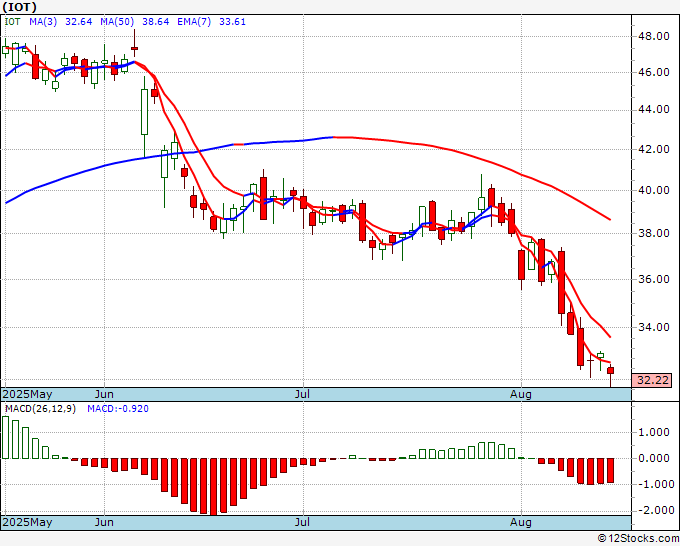Click the EMA(7) value 33.61
This screenshot has height=546, width=680.
232,22
